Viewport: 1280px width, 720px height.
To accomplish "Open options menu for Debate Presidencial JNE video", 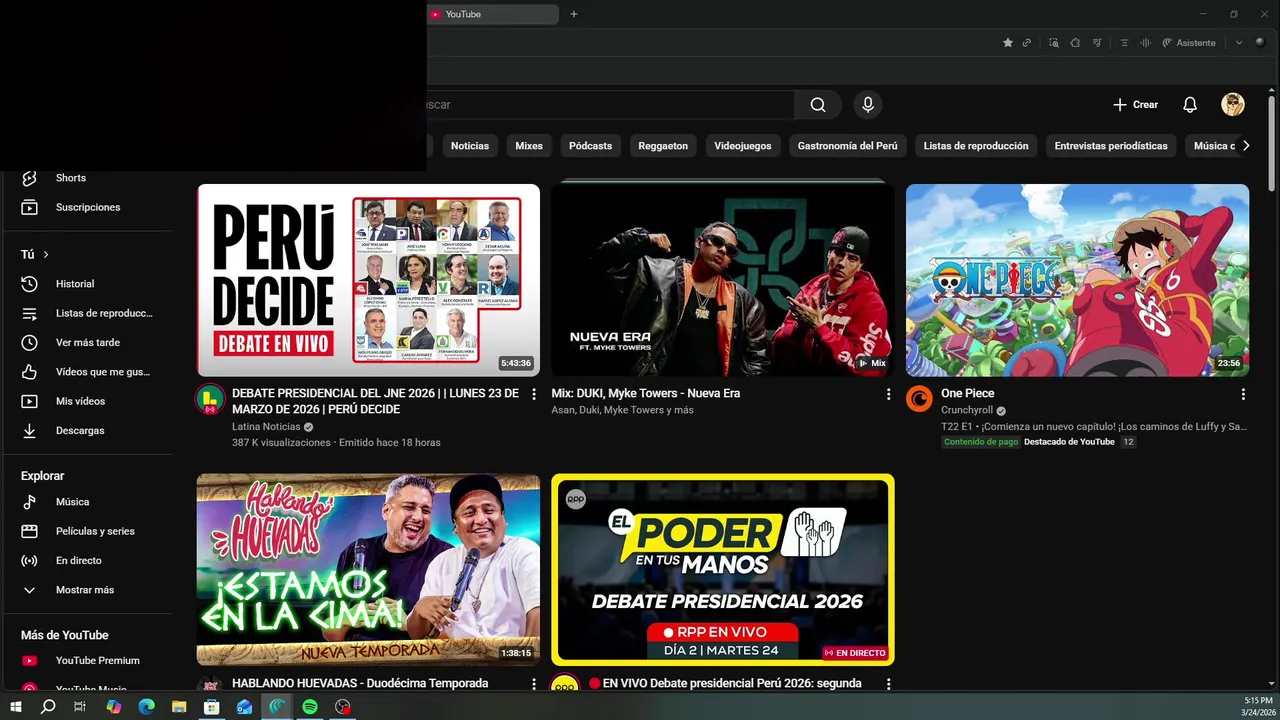I will [534, 394].
